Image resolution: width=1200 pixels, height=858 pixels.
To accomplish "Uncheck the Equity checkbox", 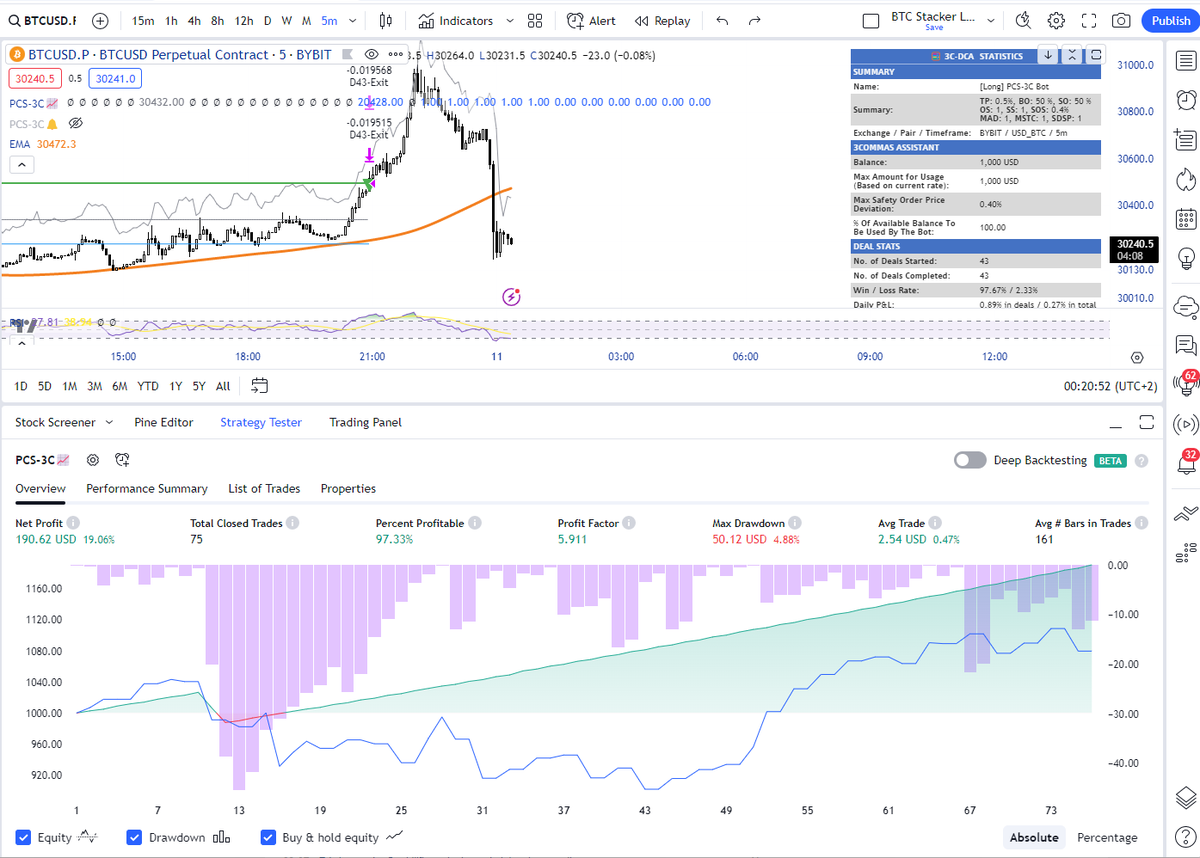I will pos(23,837).
